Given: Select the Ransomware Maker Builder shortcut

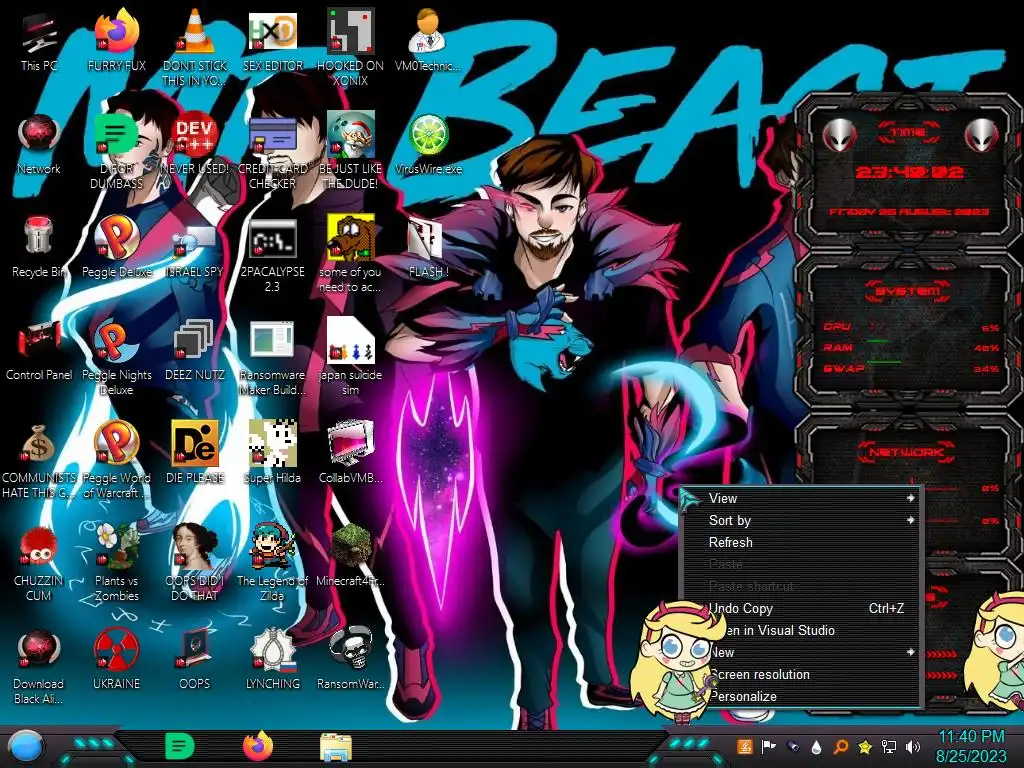Looking at the screenshot, I should tap(272, 358).
